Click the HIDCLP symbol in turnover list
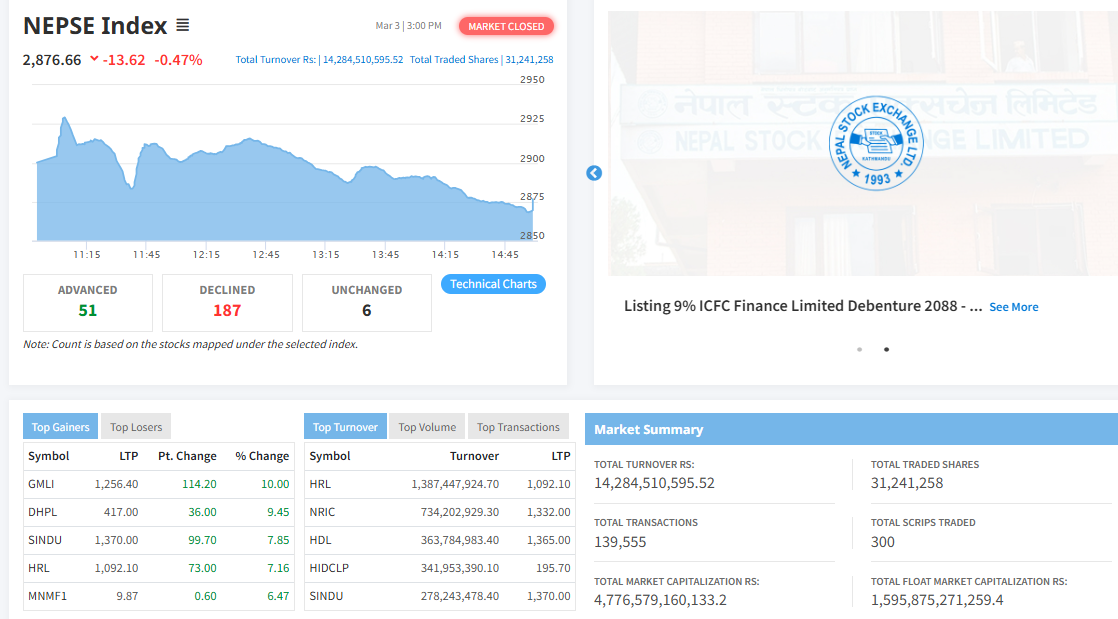The height and width of the screenshot is (619, 1118). (330, 568)
